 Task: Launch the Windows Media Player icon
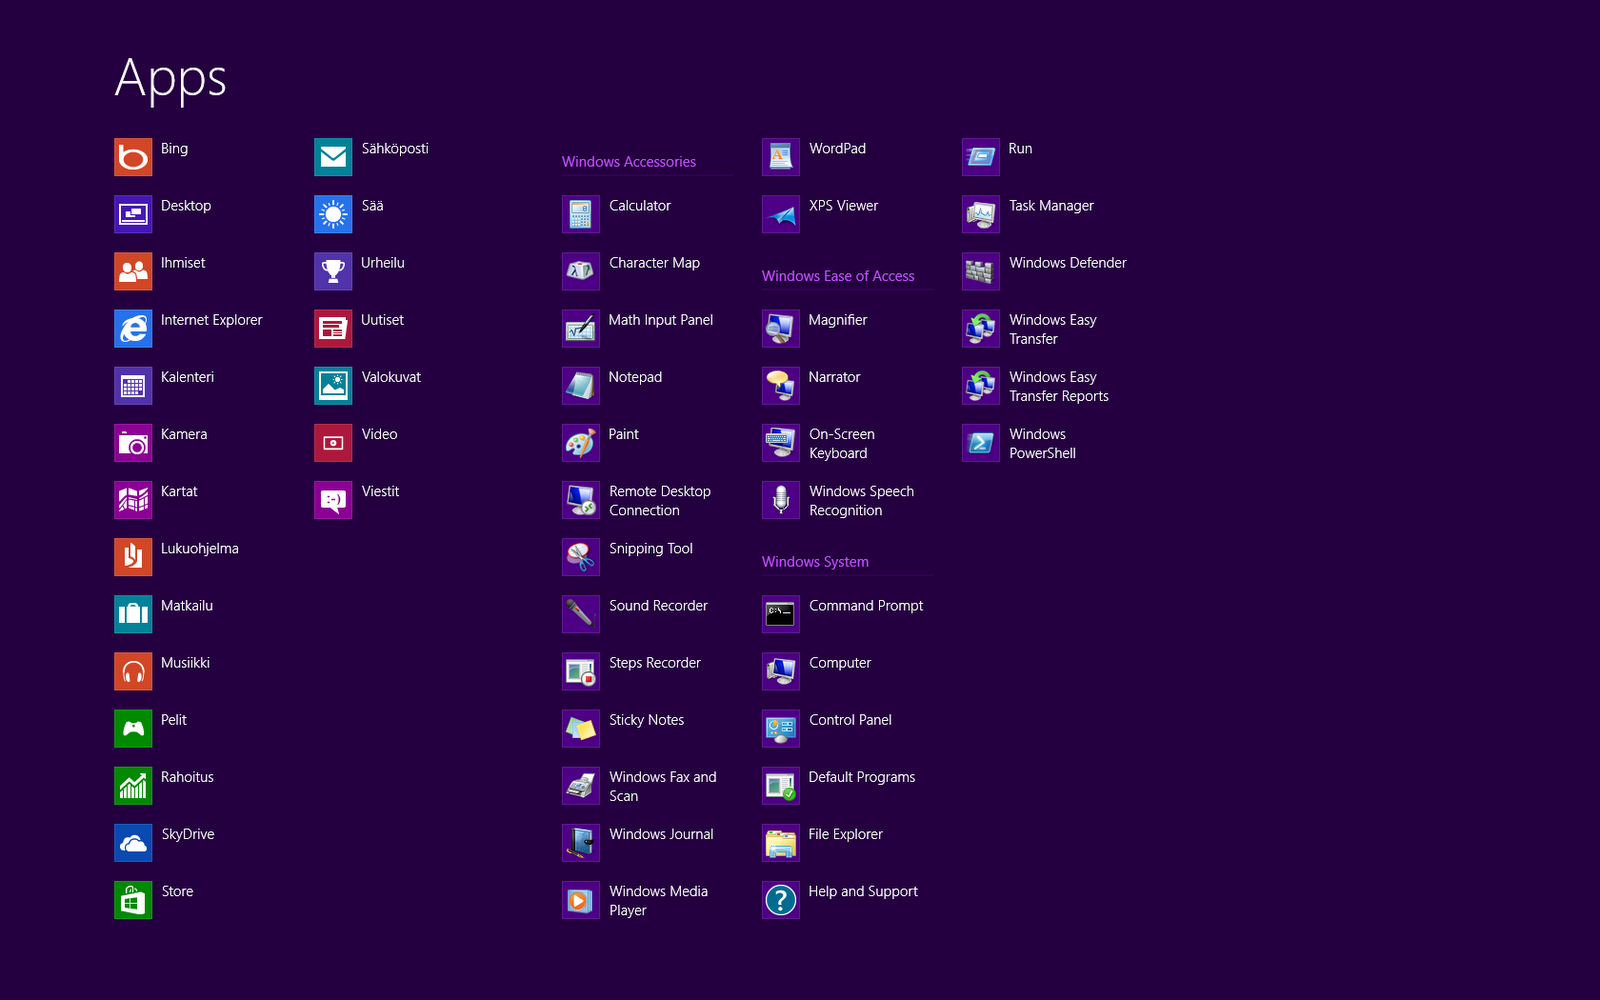[x=581, y=898]
